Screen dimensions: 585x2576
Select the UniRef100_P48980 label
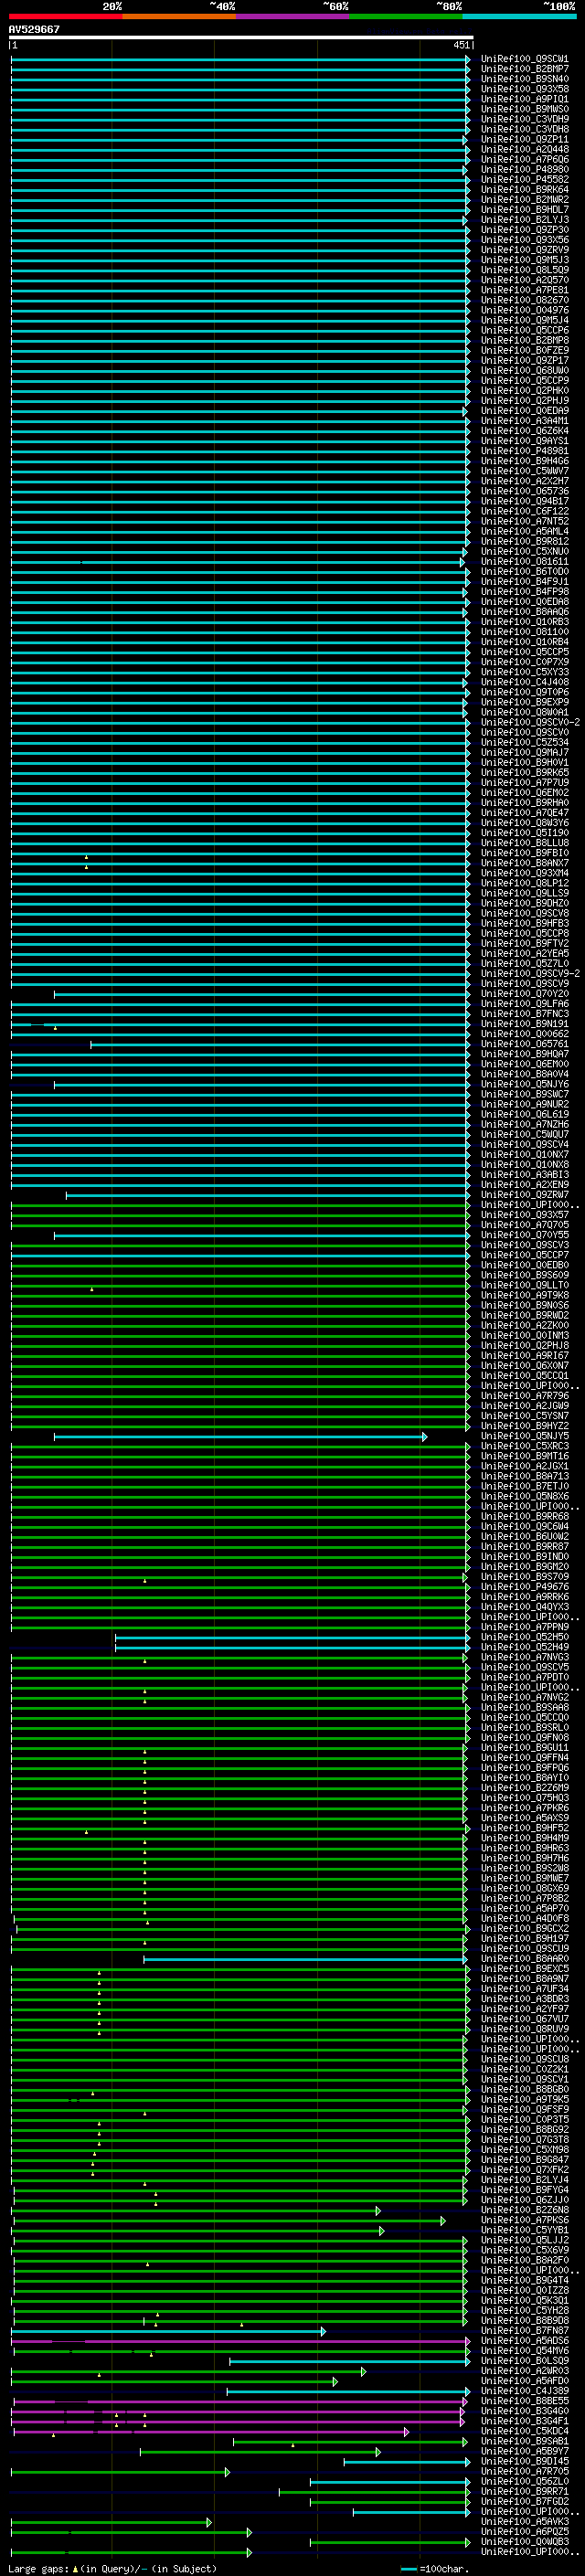(524, 169)
